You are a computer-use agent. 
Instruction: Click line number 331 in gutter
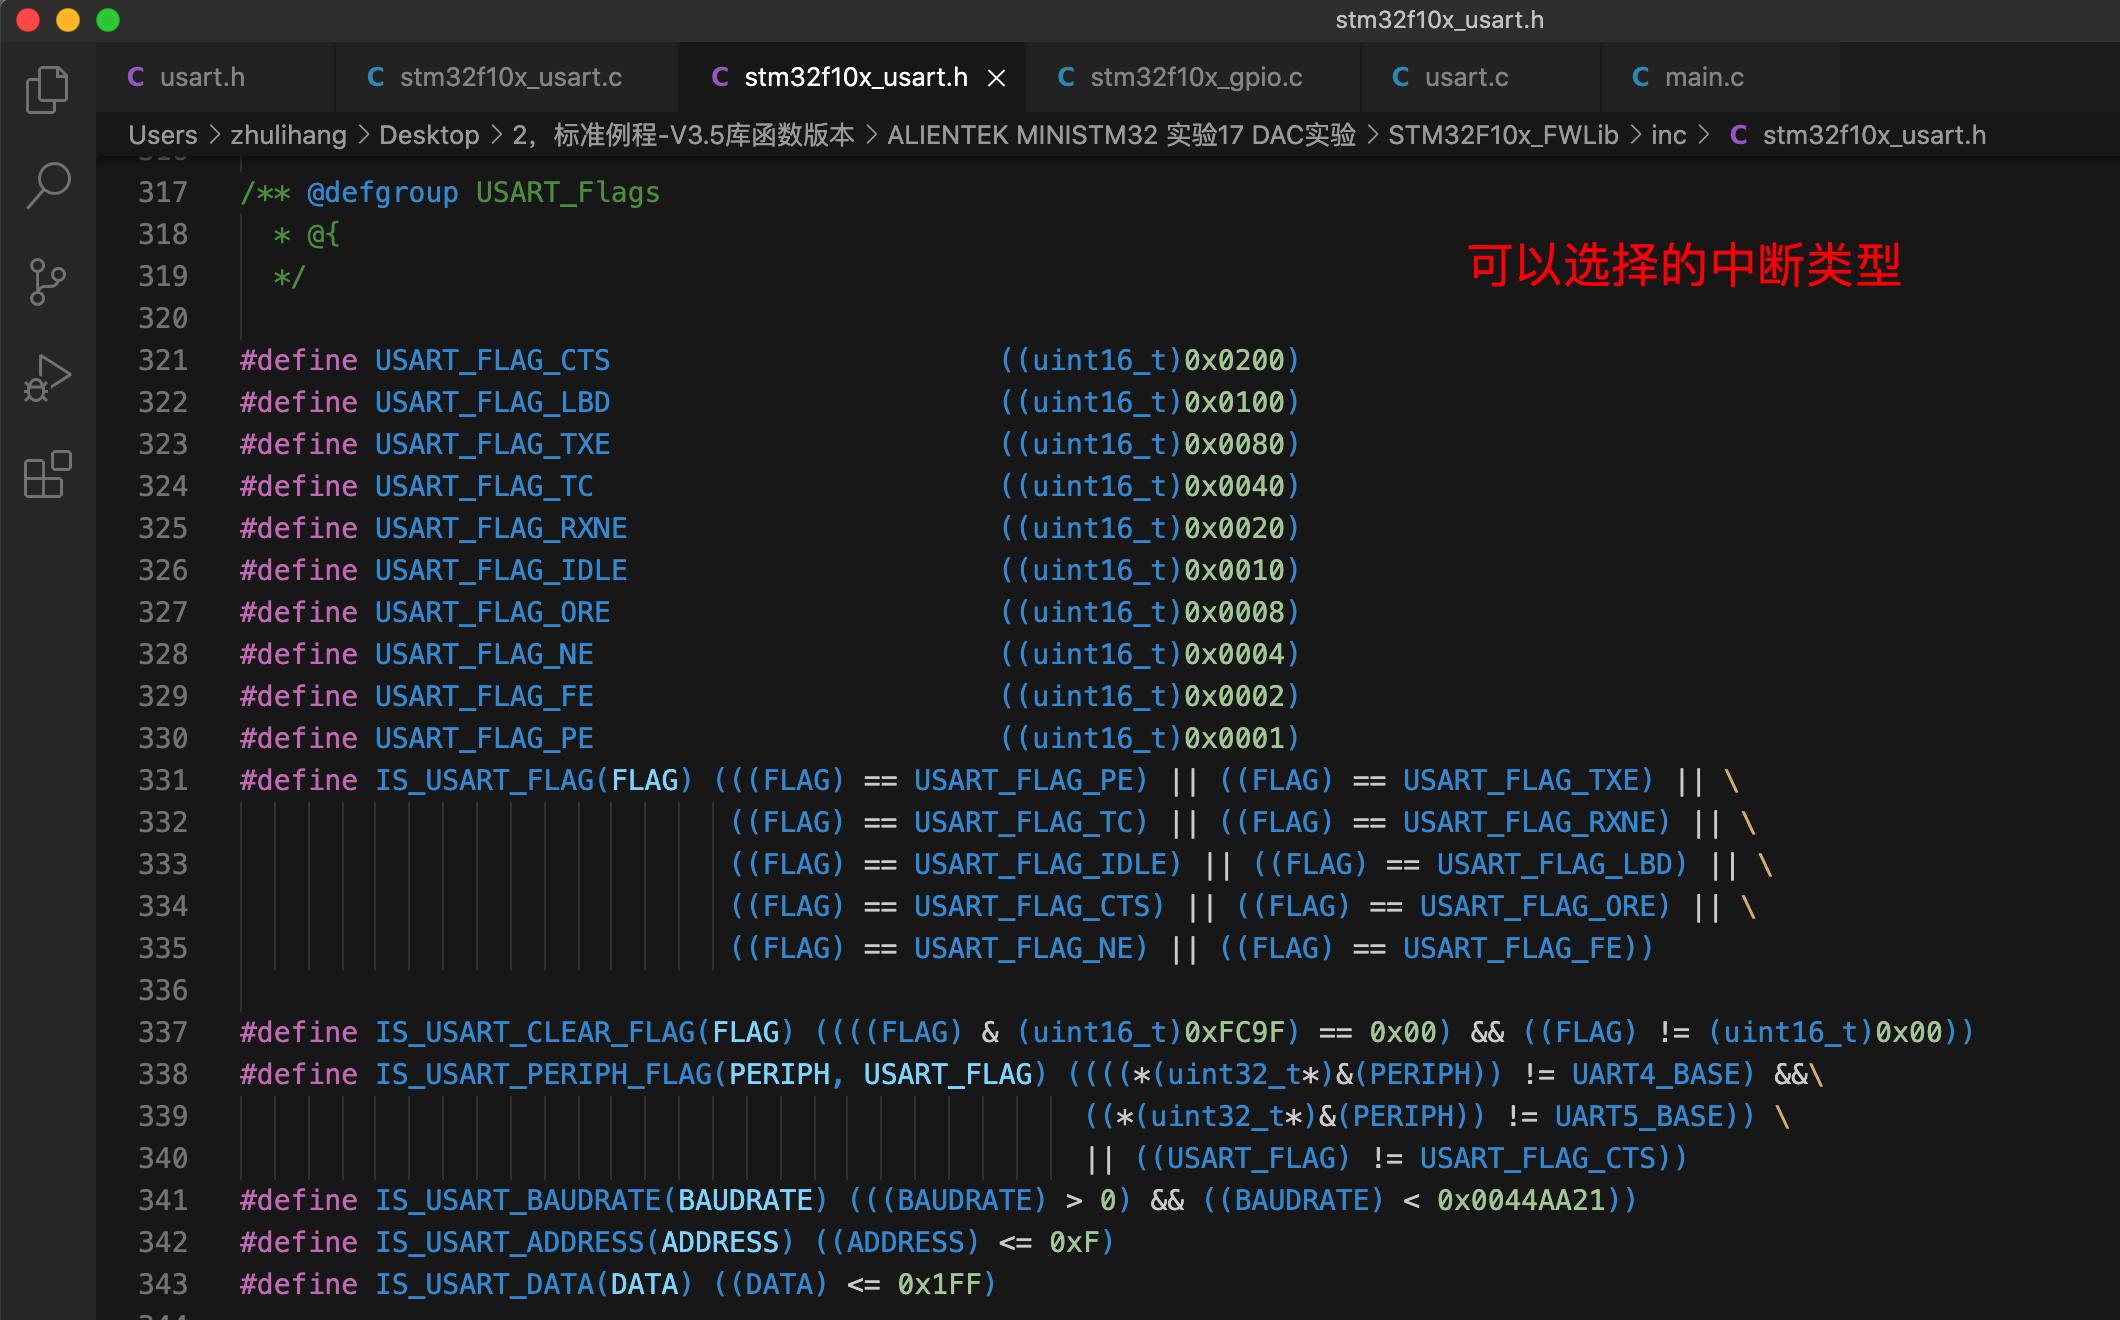(163, 780)
